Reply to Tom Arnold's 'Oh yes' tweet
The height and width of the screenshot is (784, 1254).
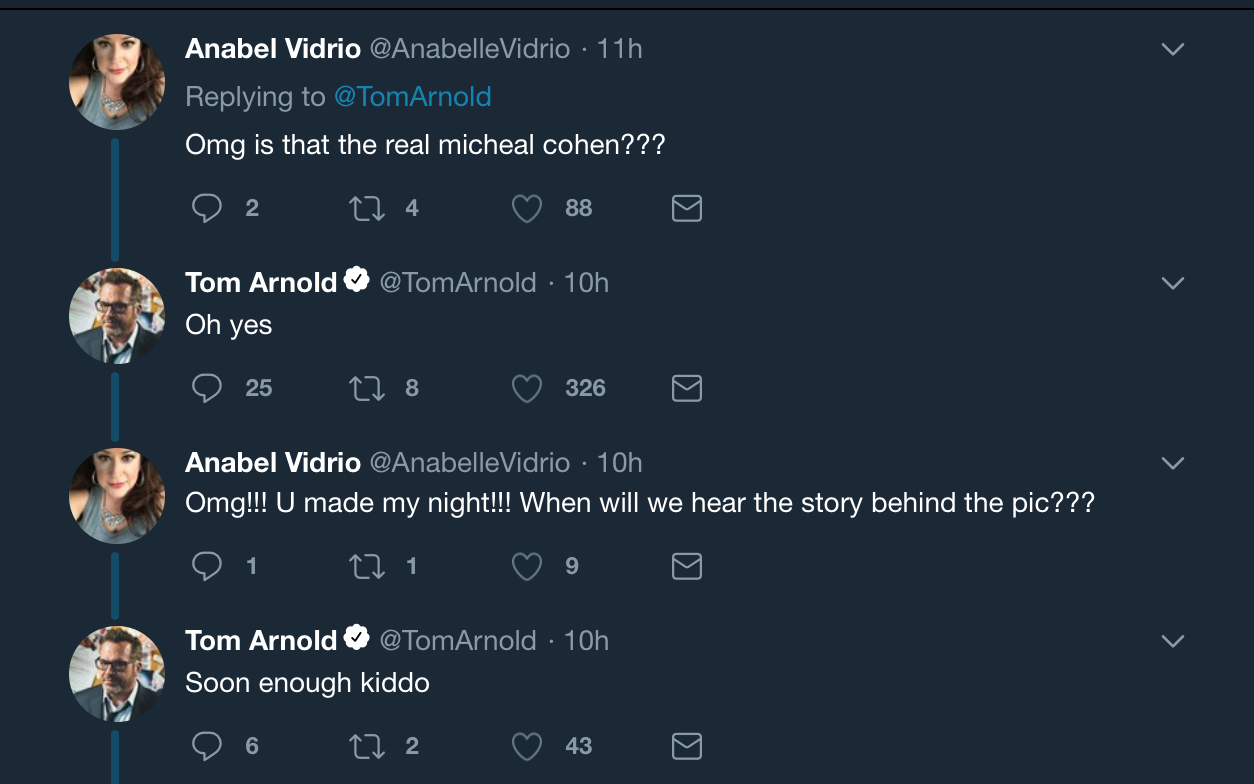tap(207, 388)
